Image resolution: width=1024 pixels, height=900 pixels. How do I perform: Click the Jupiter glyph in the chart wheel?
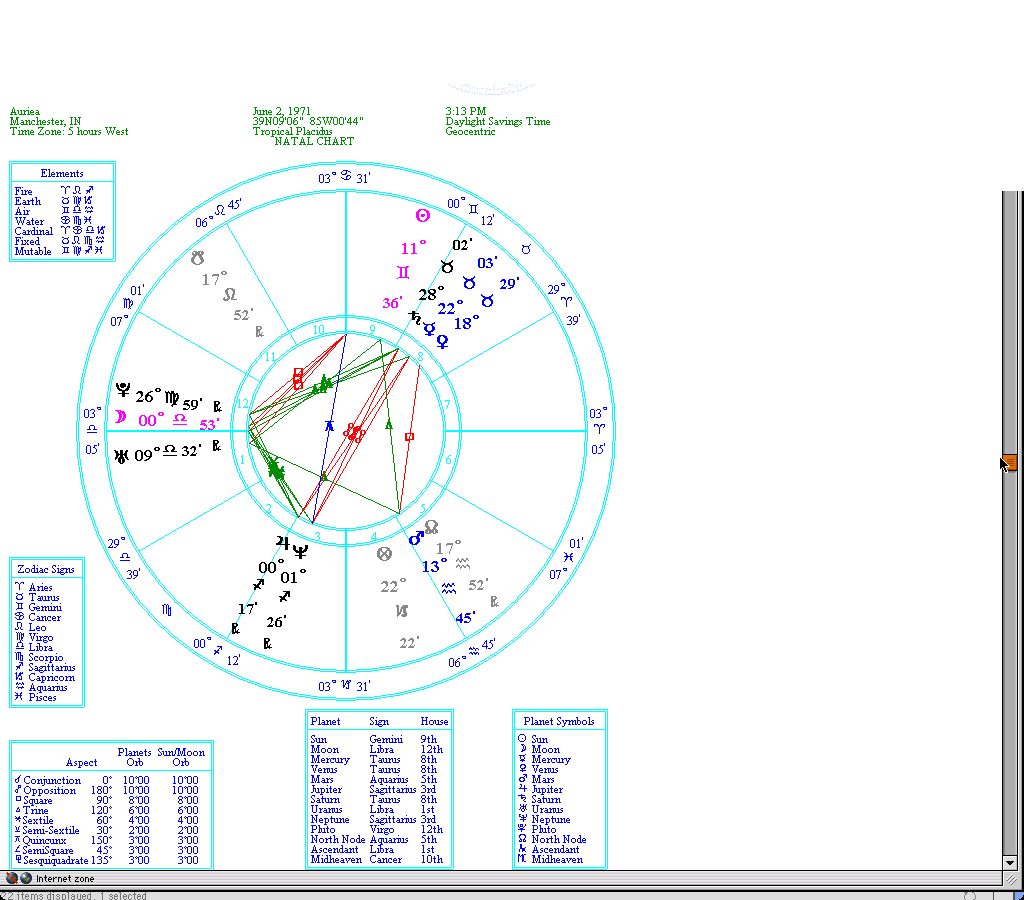coord(282,542)
